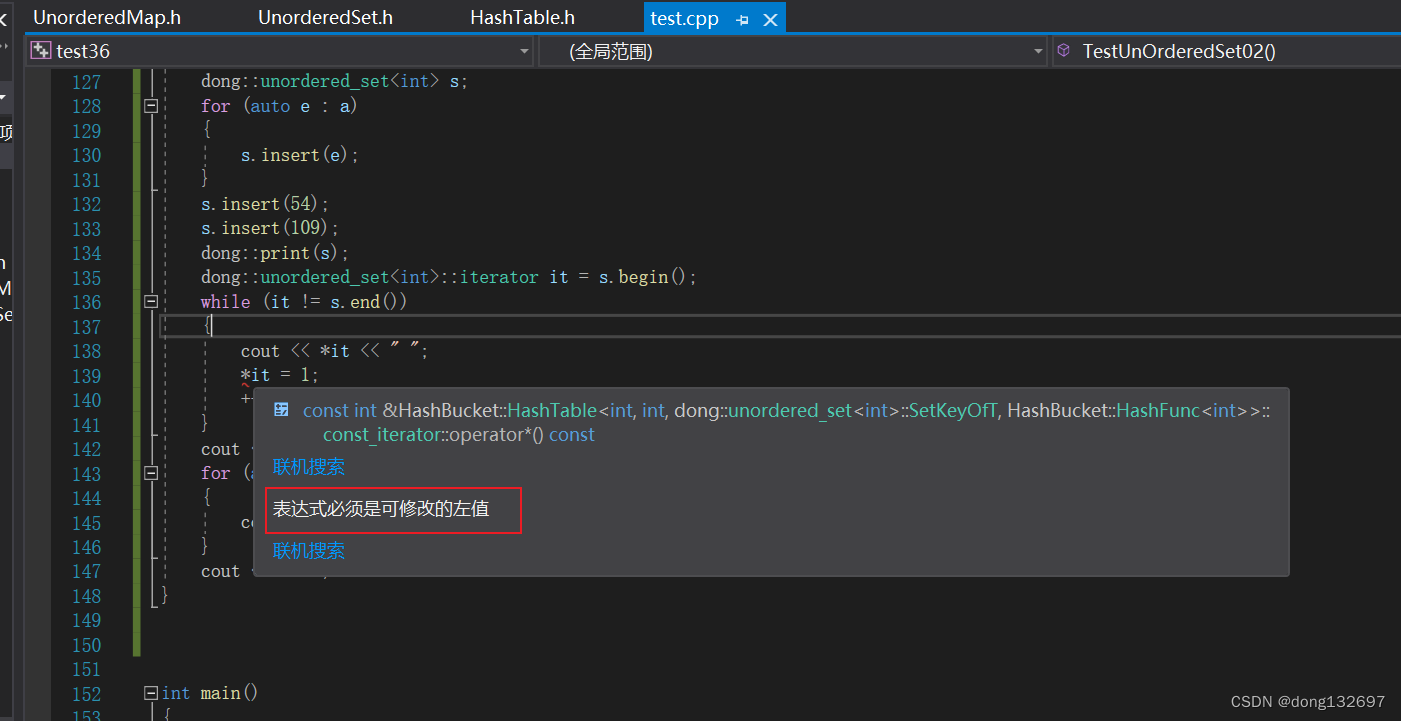Collapse the main function at line 152
1401x721 pixels.
pyautogui.click(x=151, y=693)
